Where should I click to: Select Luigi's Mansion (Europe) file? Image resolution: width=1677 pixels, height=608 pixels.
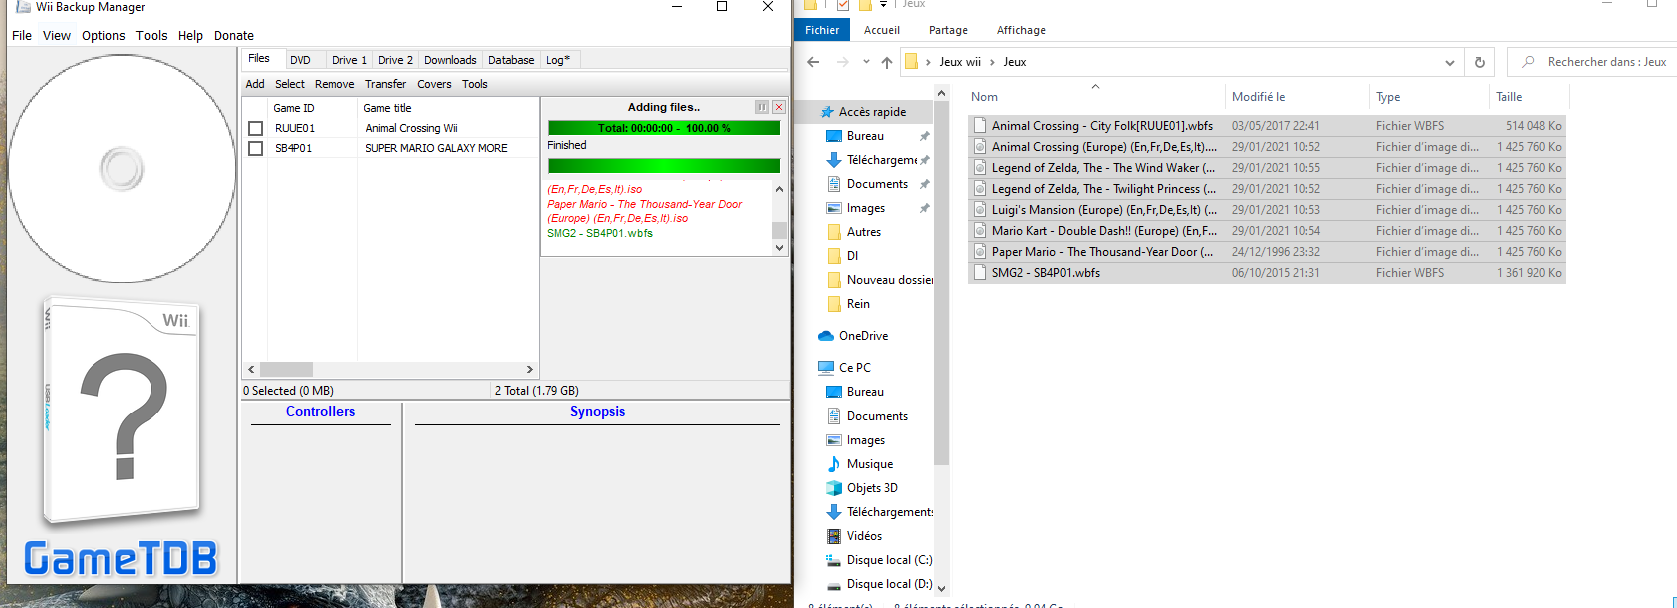tap(1266, 210)
